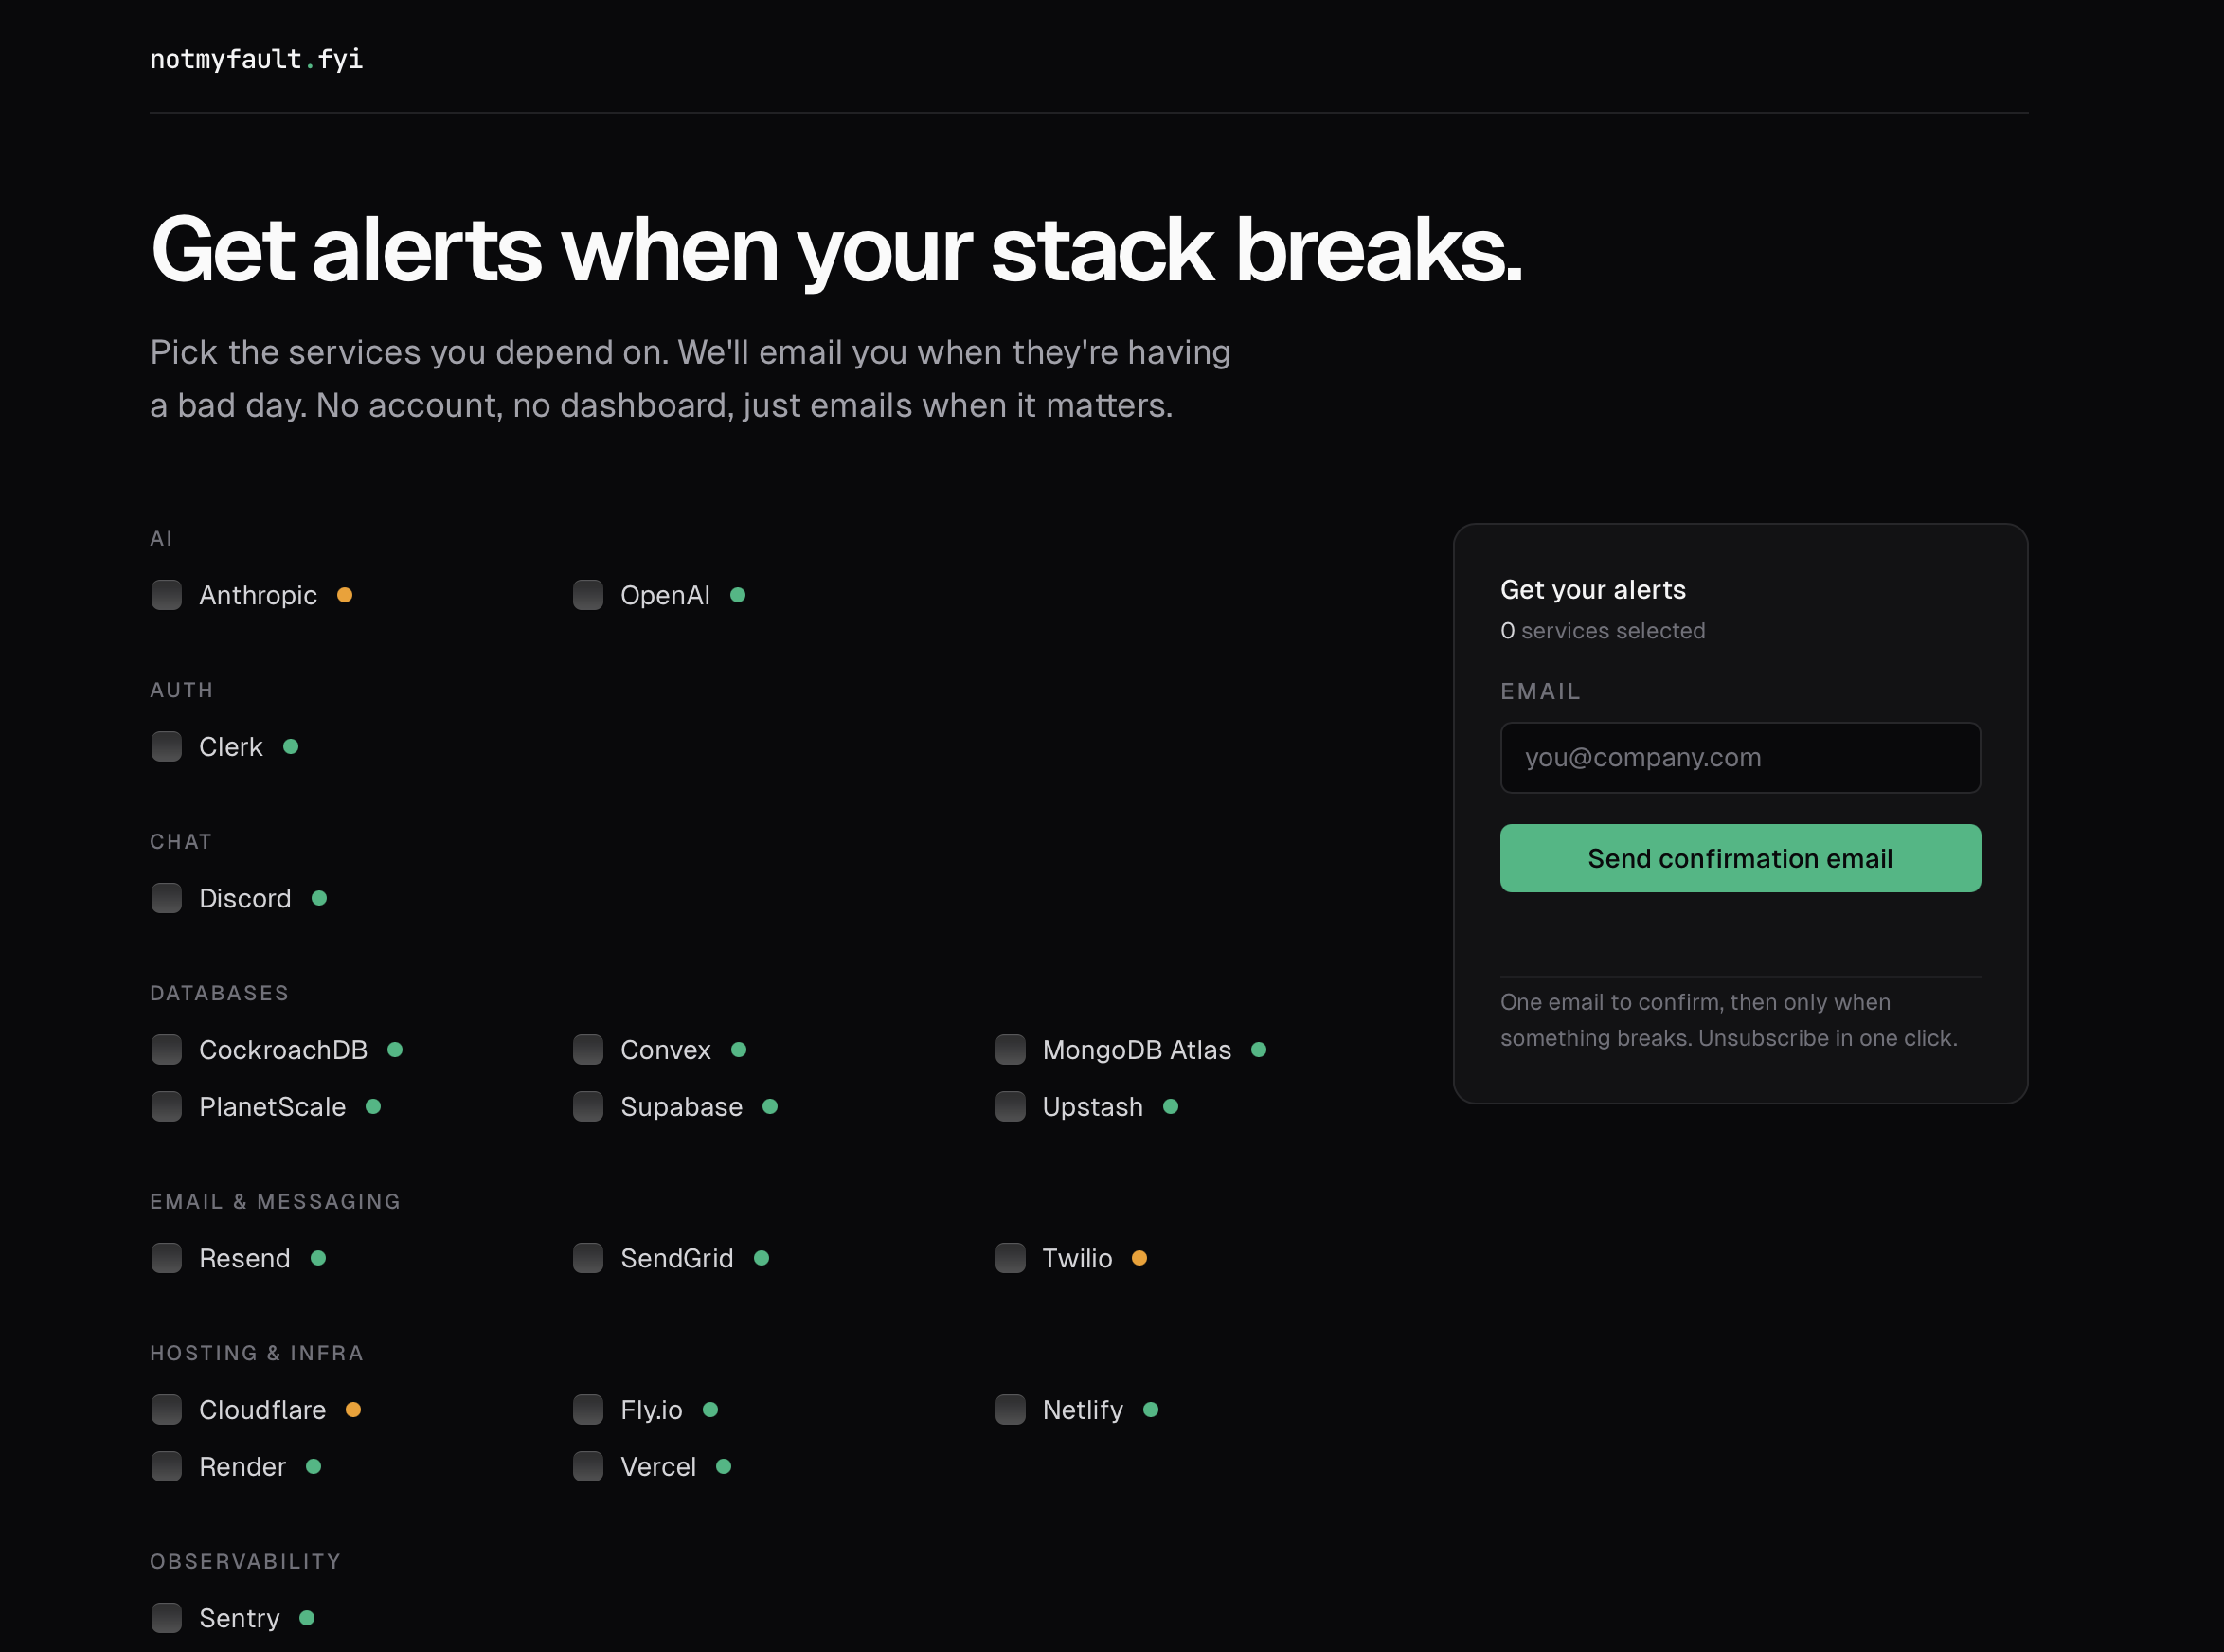Click the green status dot beside MongoDB Atlas

tap(1259, 1050)
